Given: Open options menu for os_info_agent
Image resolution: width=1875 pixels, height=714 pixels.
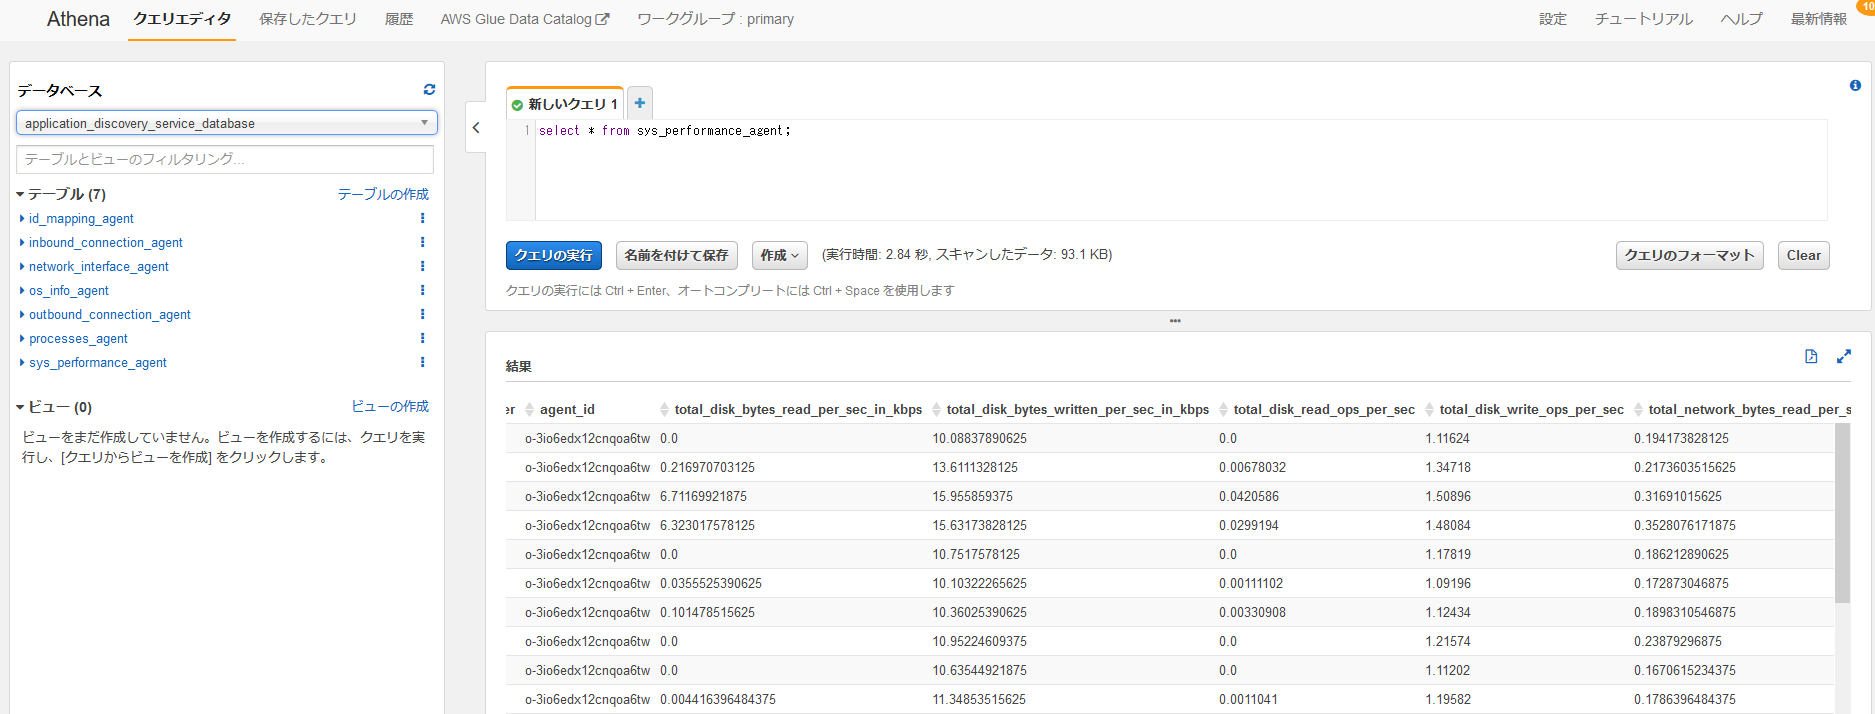Looking at the screenshot, I should pos(422,290).
